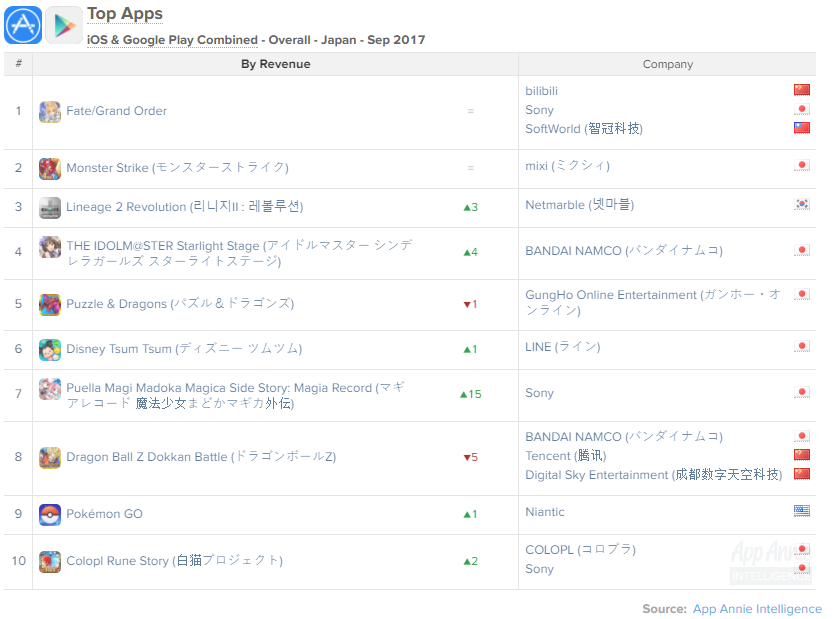Open the Dragon Ball Z Dokkan Battle link
Screen dimensions: 838x619
click(x=201, y=456)
